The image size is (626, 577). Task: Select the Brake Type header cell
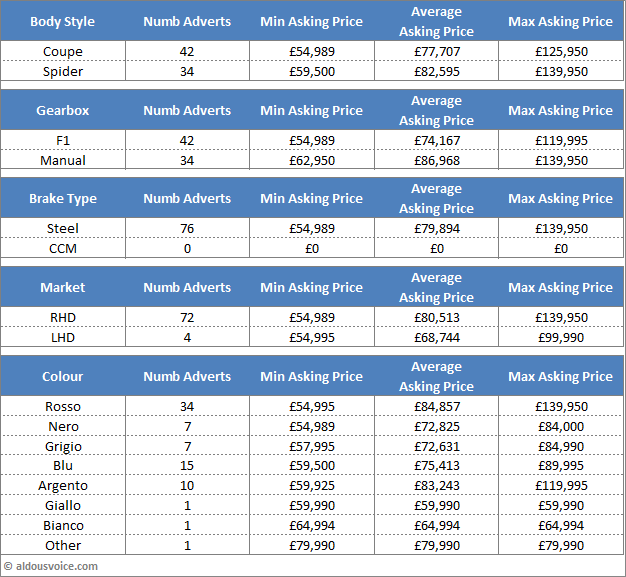63,199
